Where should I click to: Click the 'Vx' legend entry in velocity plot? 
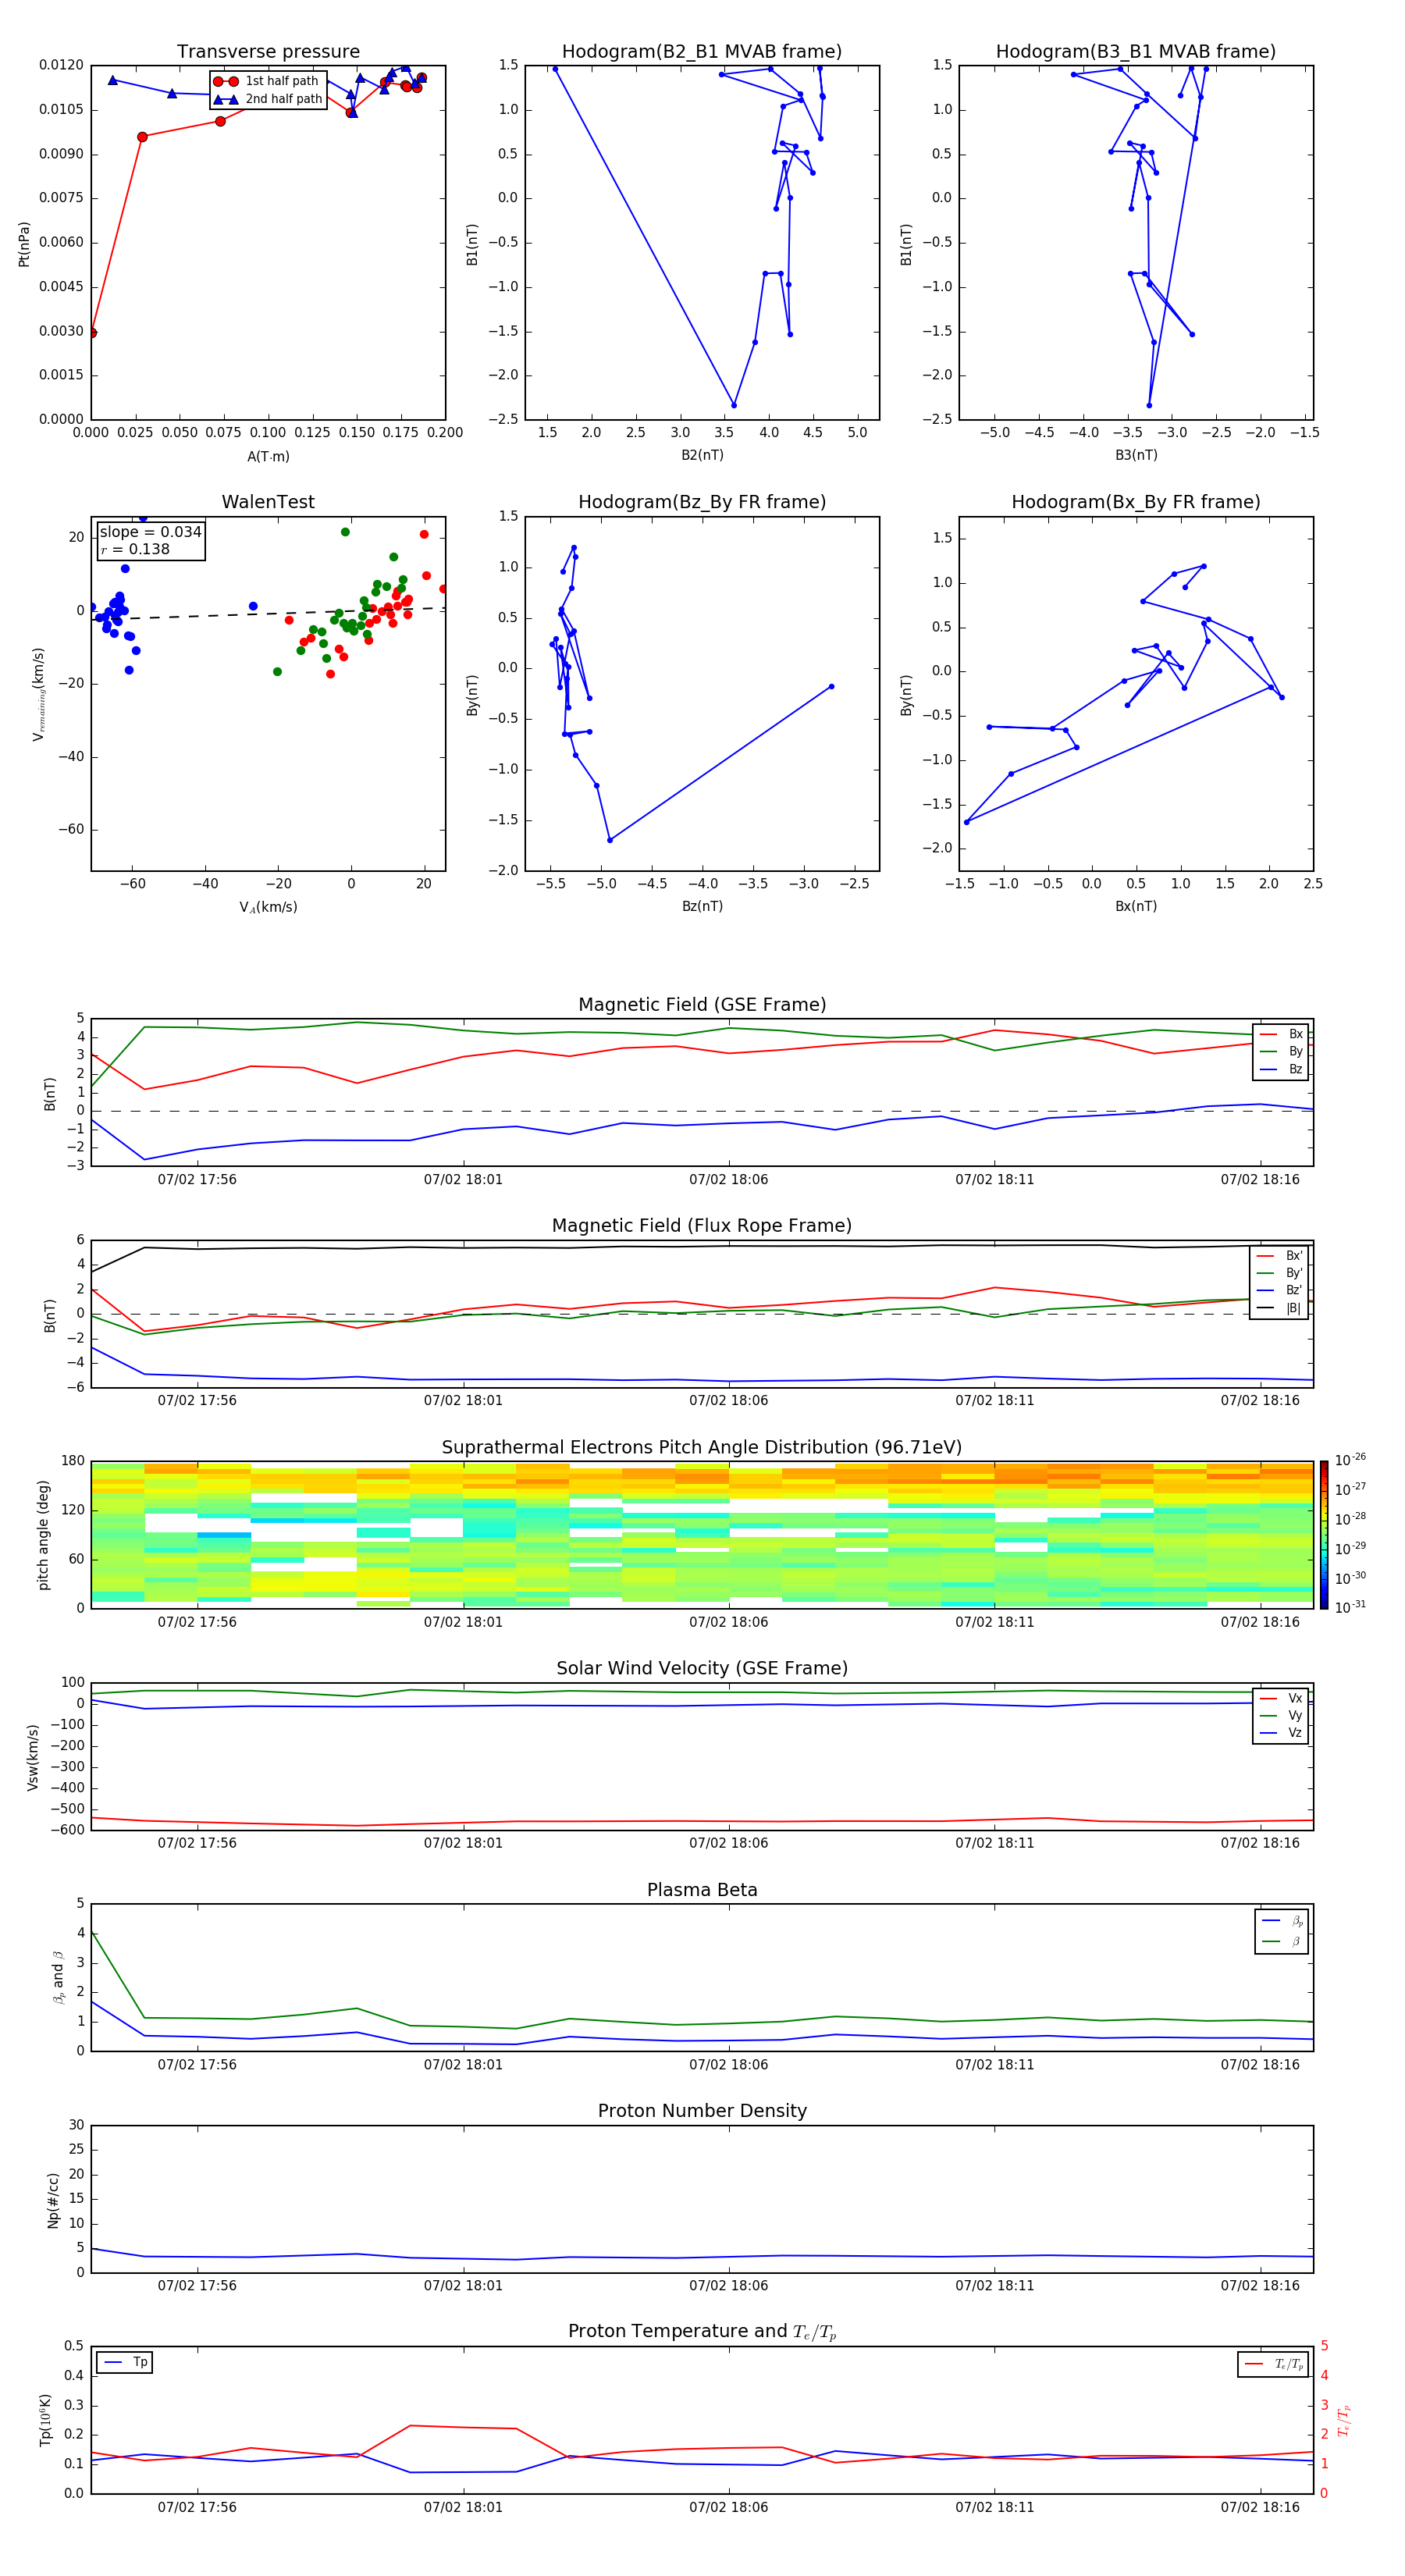[1281, 1698]
